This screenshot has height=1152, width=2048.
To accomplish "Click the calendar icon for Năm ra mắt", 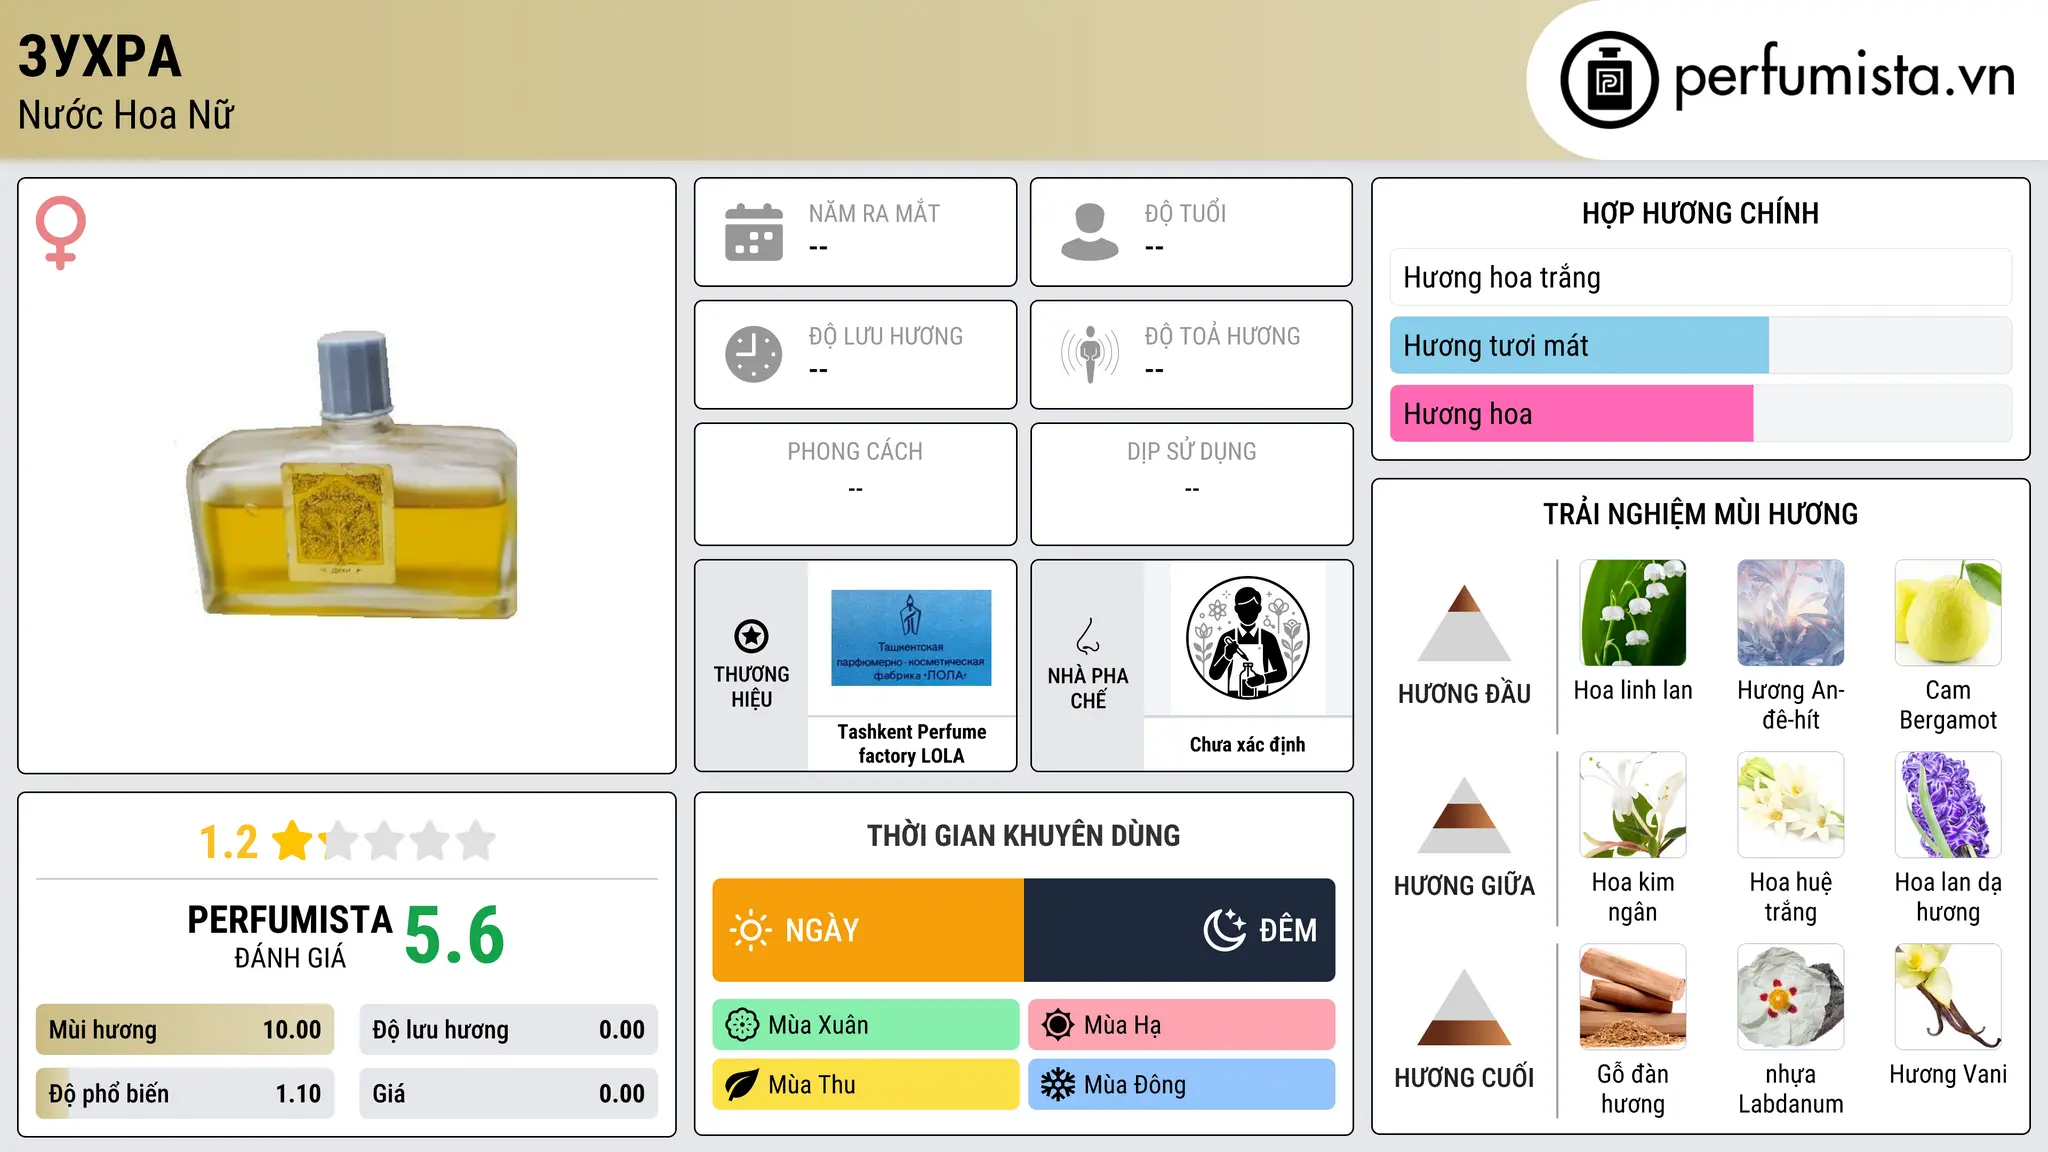I will 754,232.
